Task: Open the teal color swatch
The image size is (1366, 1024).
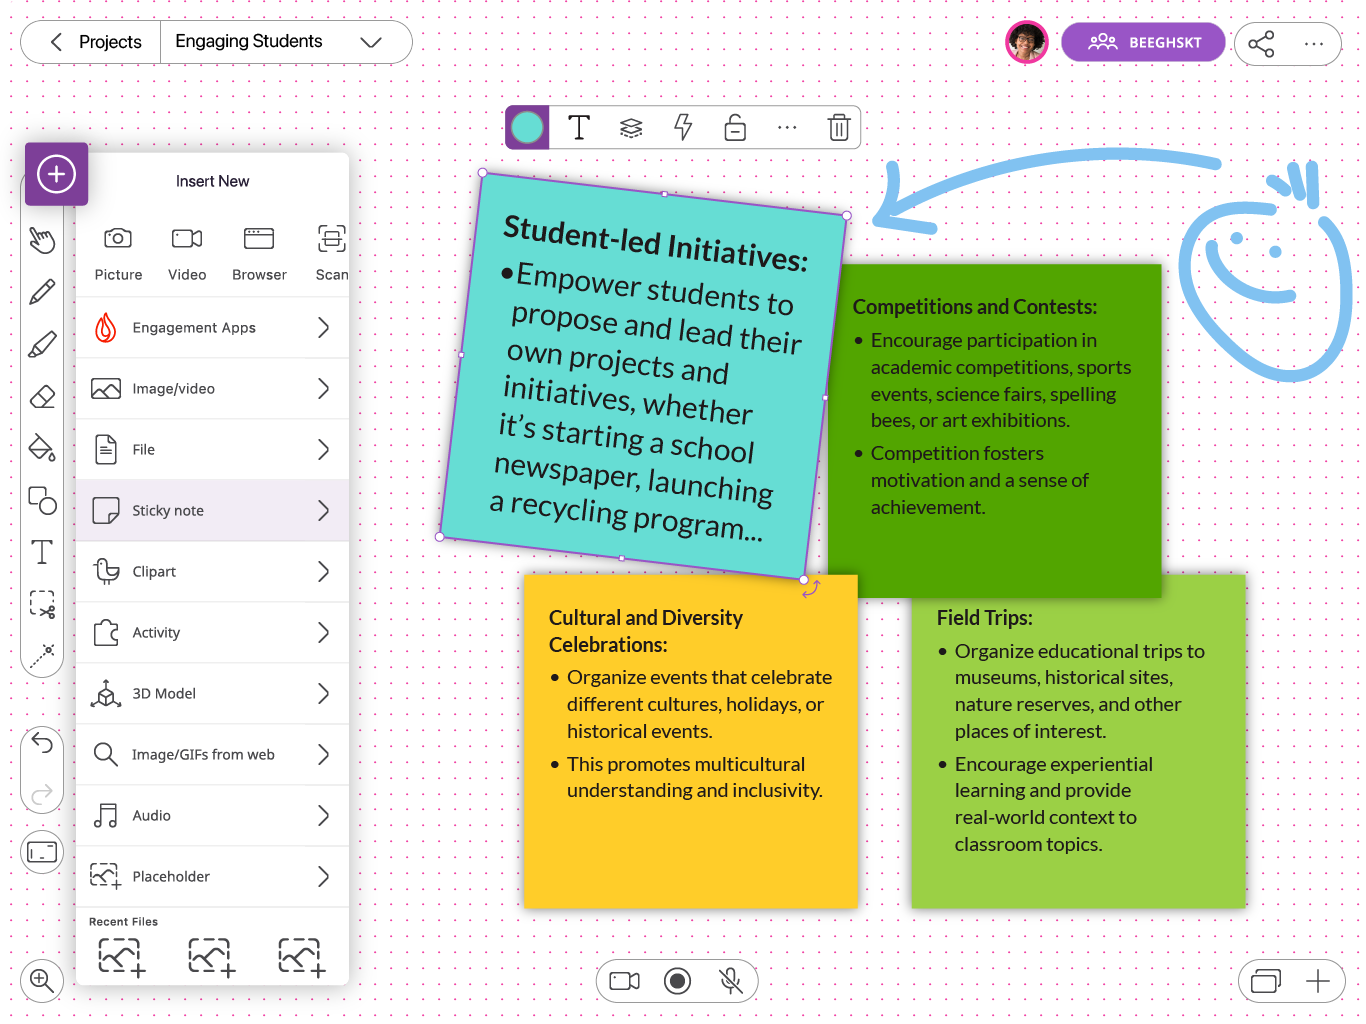Action: pos(527,128)
